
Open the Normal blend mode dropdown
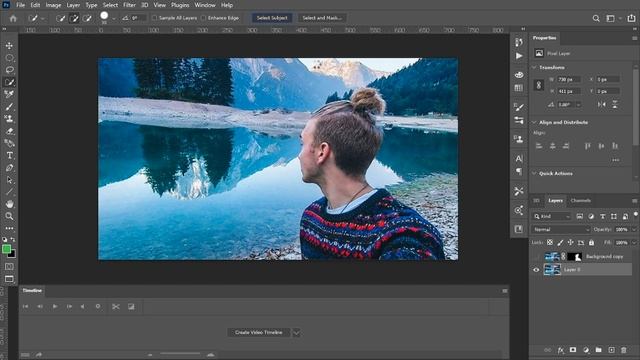[561, 229]
